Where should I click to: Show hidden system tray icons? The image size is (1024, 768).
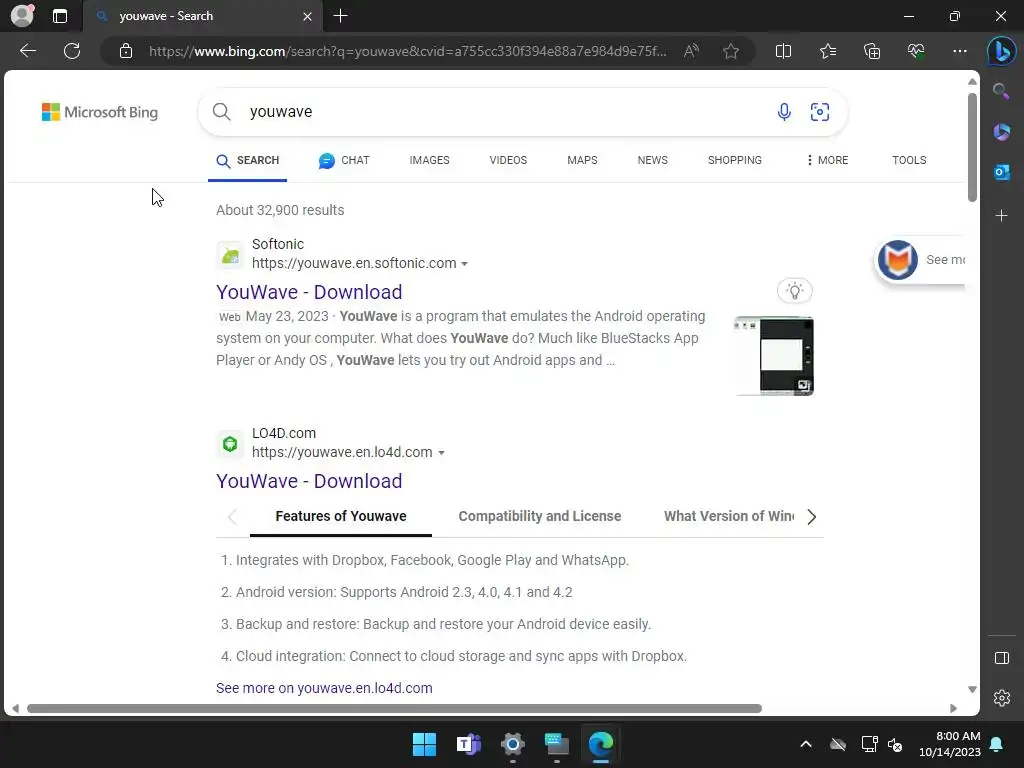(806, 744)
